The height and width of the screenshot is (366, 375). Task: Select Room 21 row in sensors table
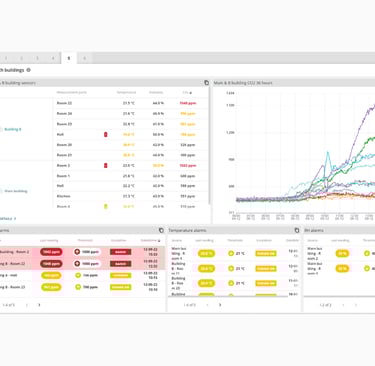(x=131, y=155)
